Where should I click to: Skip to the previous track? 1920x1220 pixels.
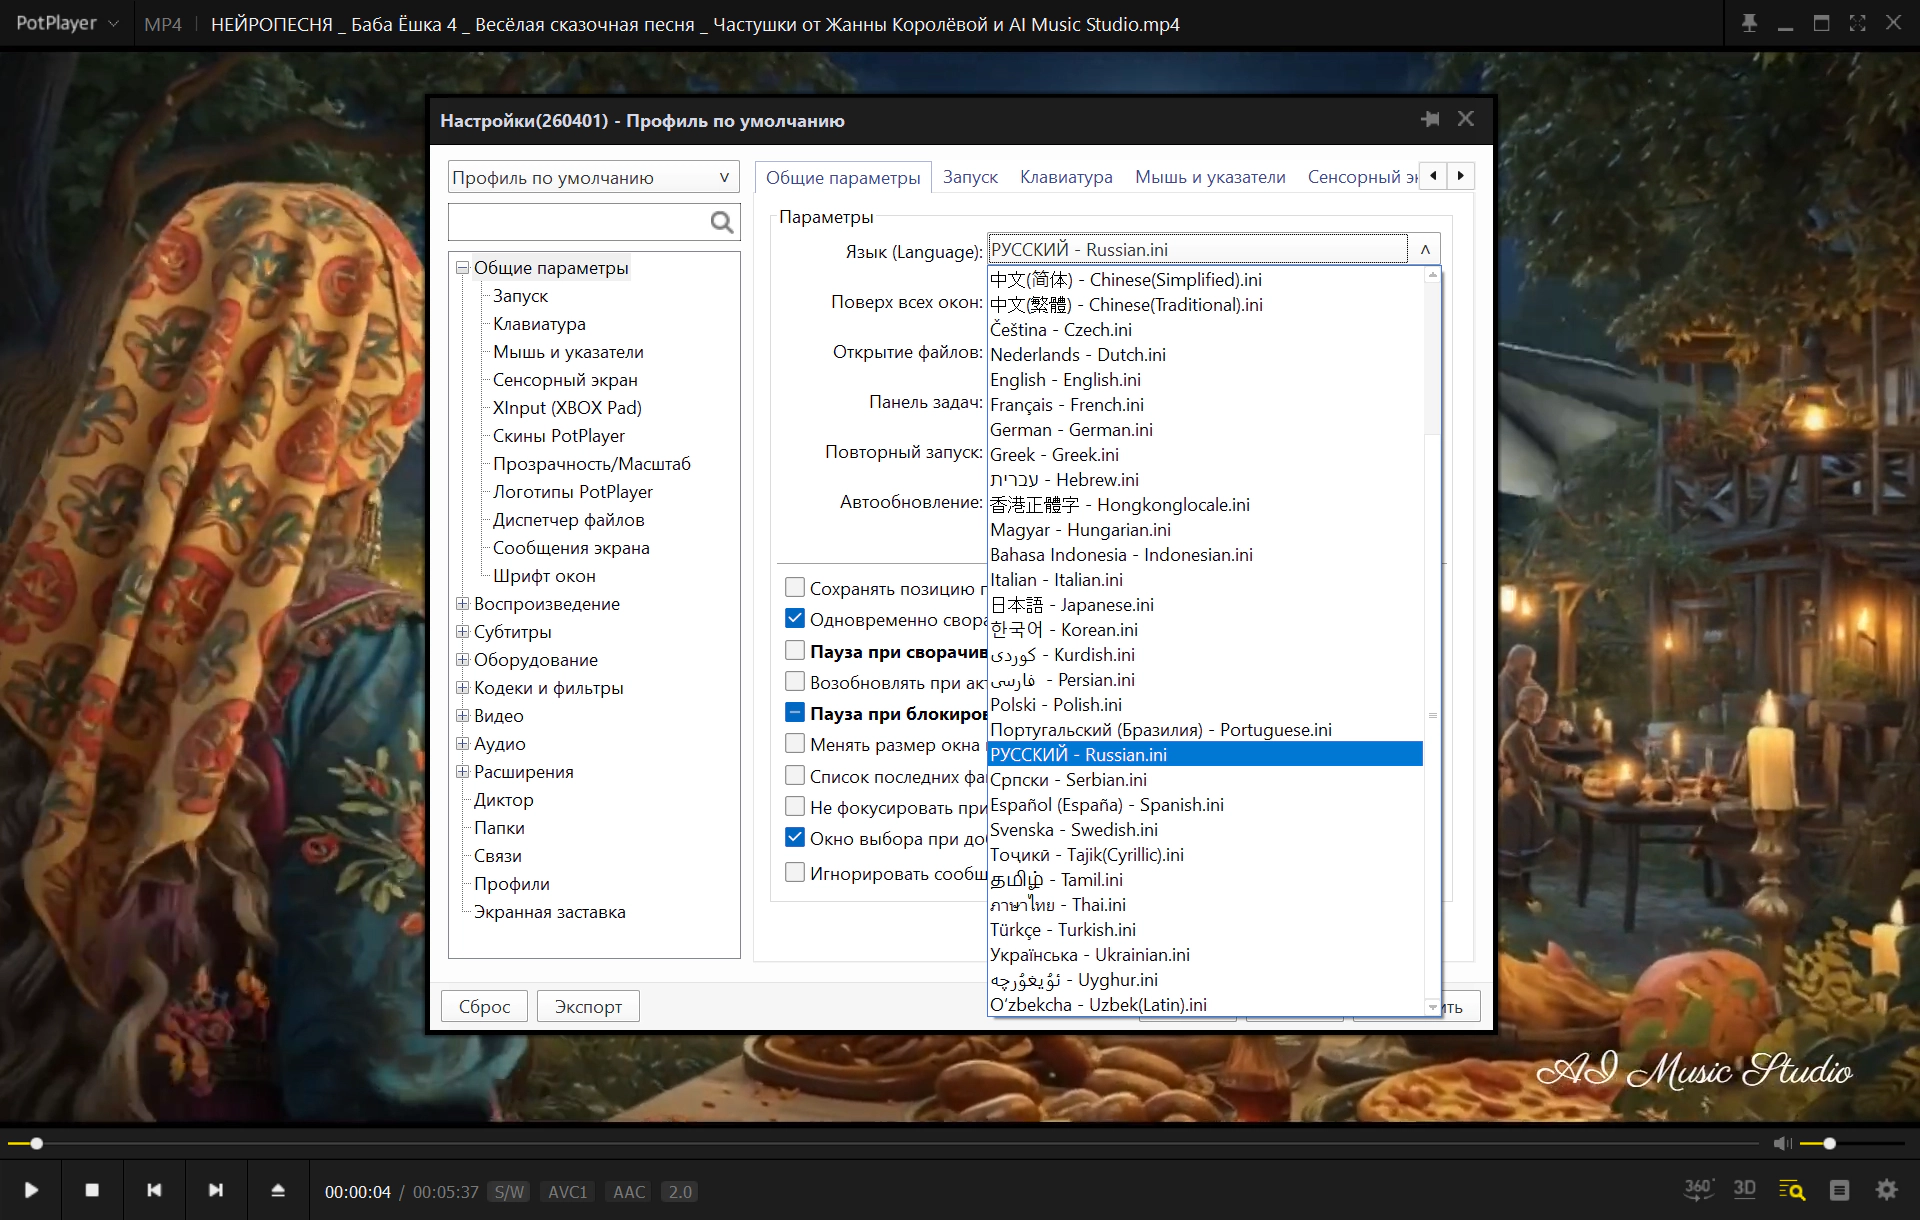point(154,1190)
